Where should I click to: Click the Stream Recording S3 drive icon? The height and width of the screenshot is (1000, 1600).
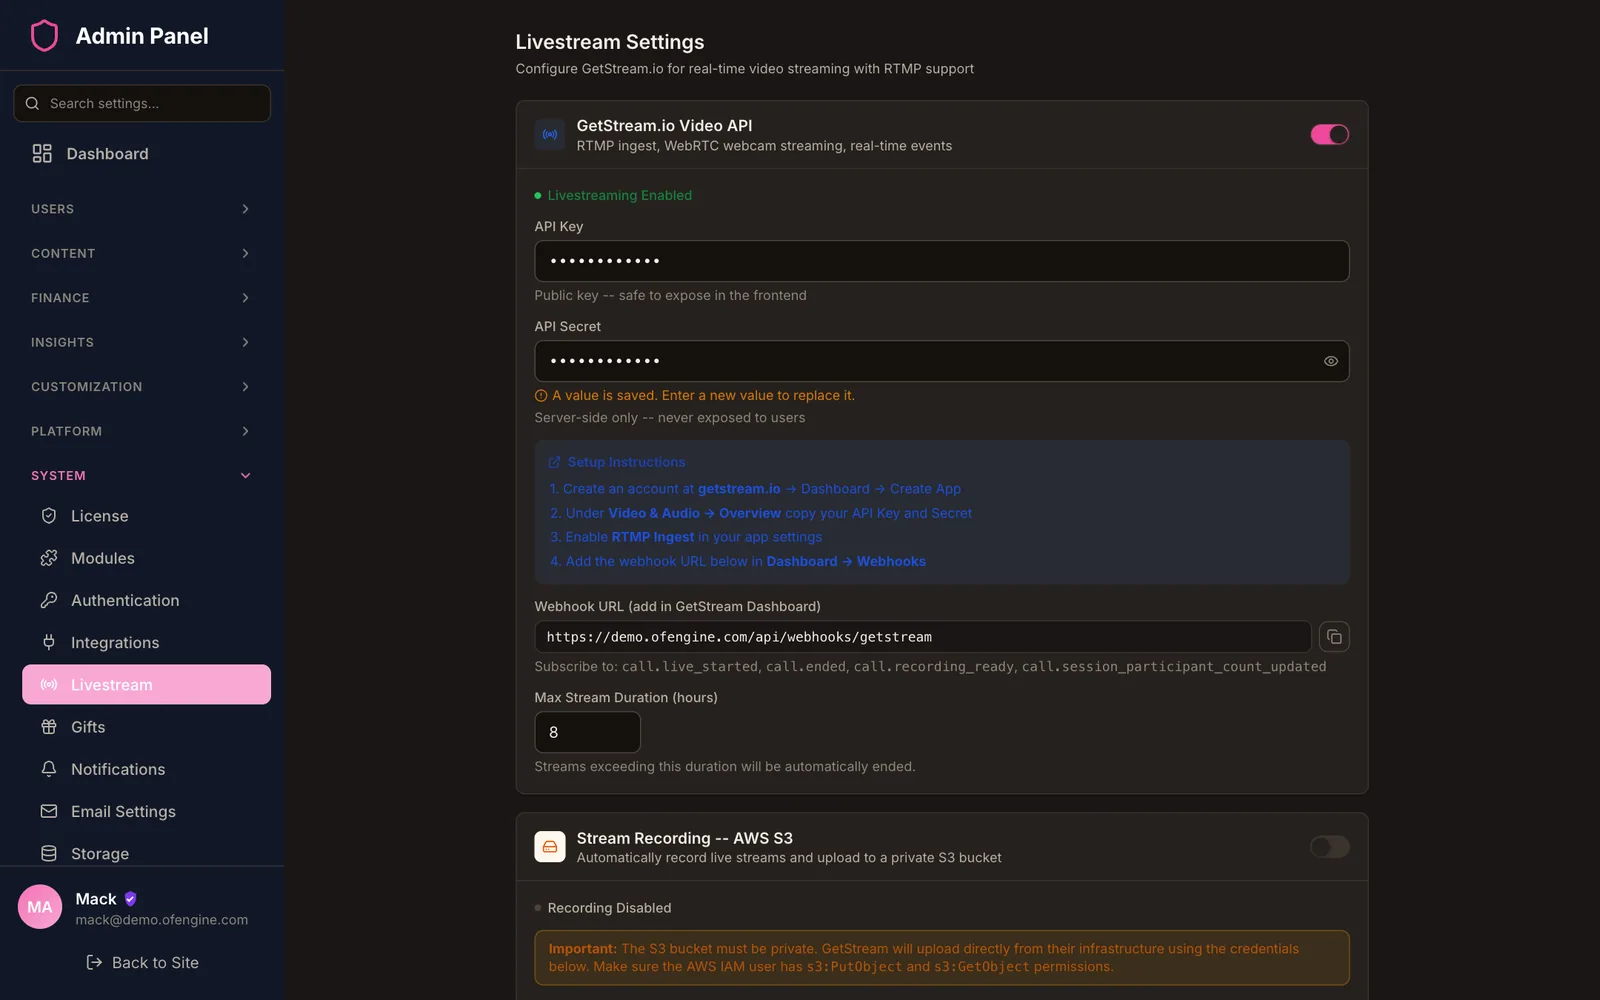[x=550, y=847]
